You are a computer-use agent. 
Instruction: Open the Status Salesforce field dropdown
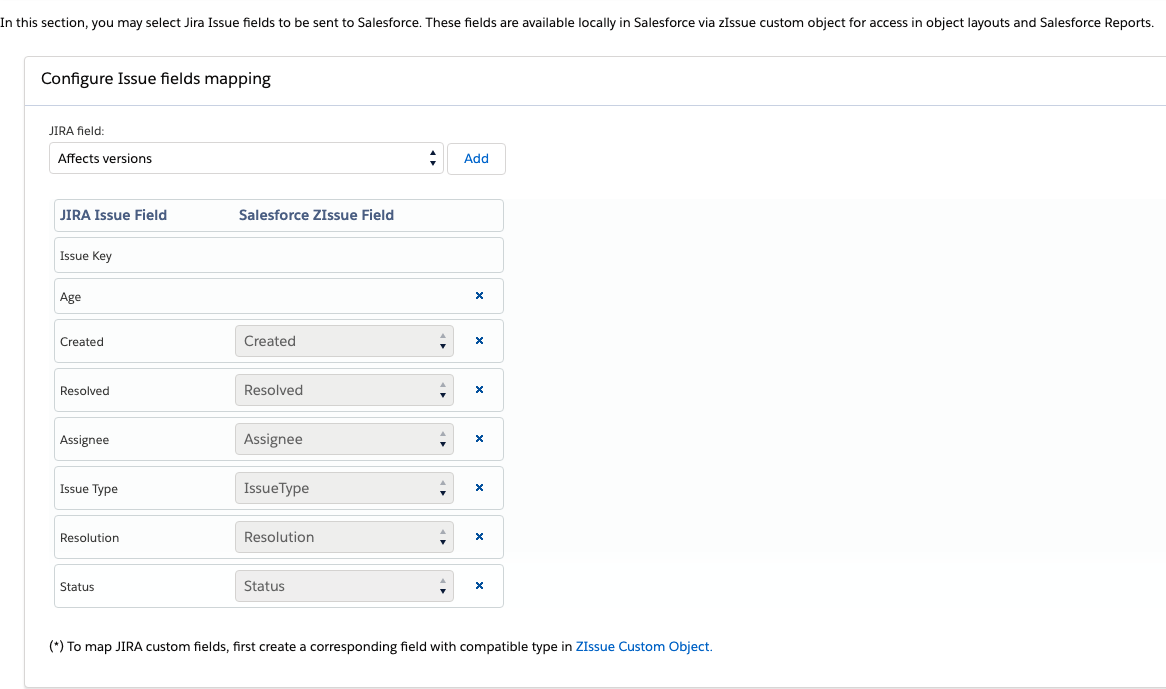click(344, 586)
